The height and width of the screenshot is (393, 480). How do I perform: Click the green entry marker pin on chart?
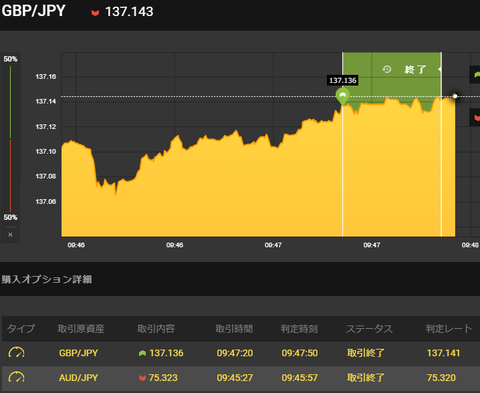pos(343,96)
